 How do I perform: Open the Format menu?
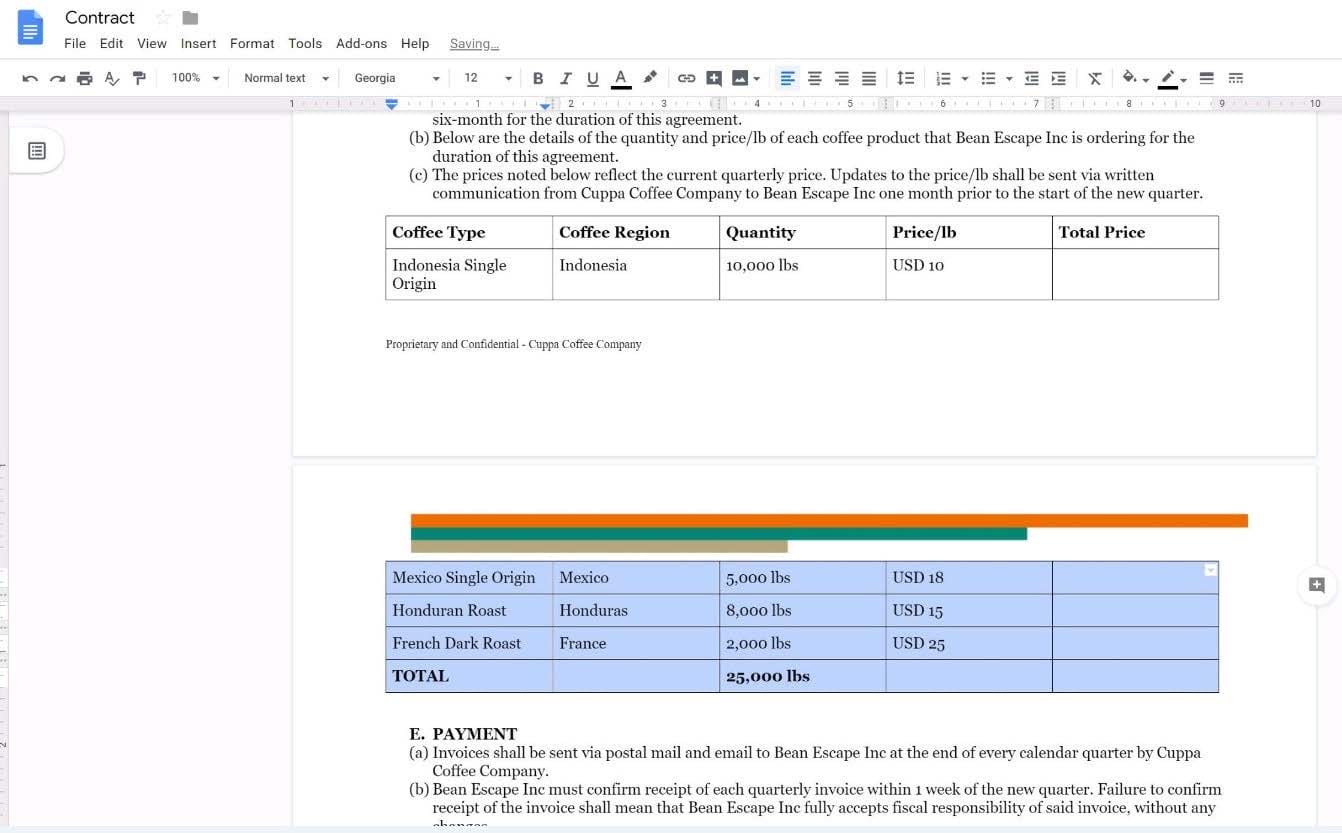(x=251, y=43)
